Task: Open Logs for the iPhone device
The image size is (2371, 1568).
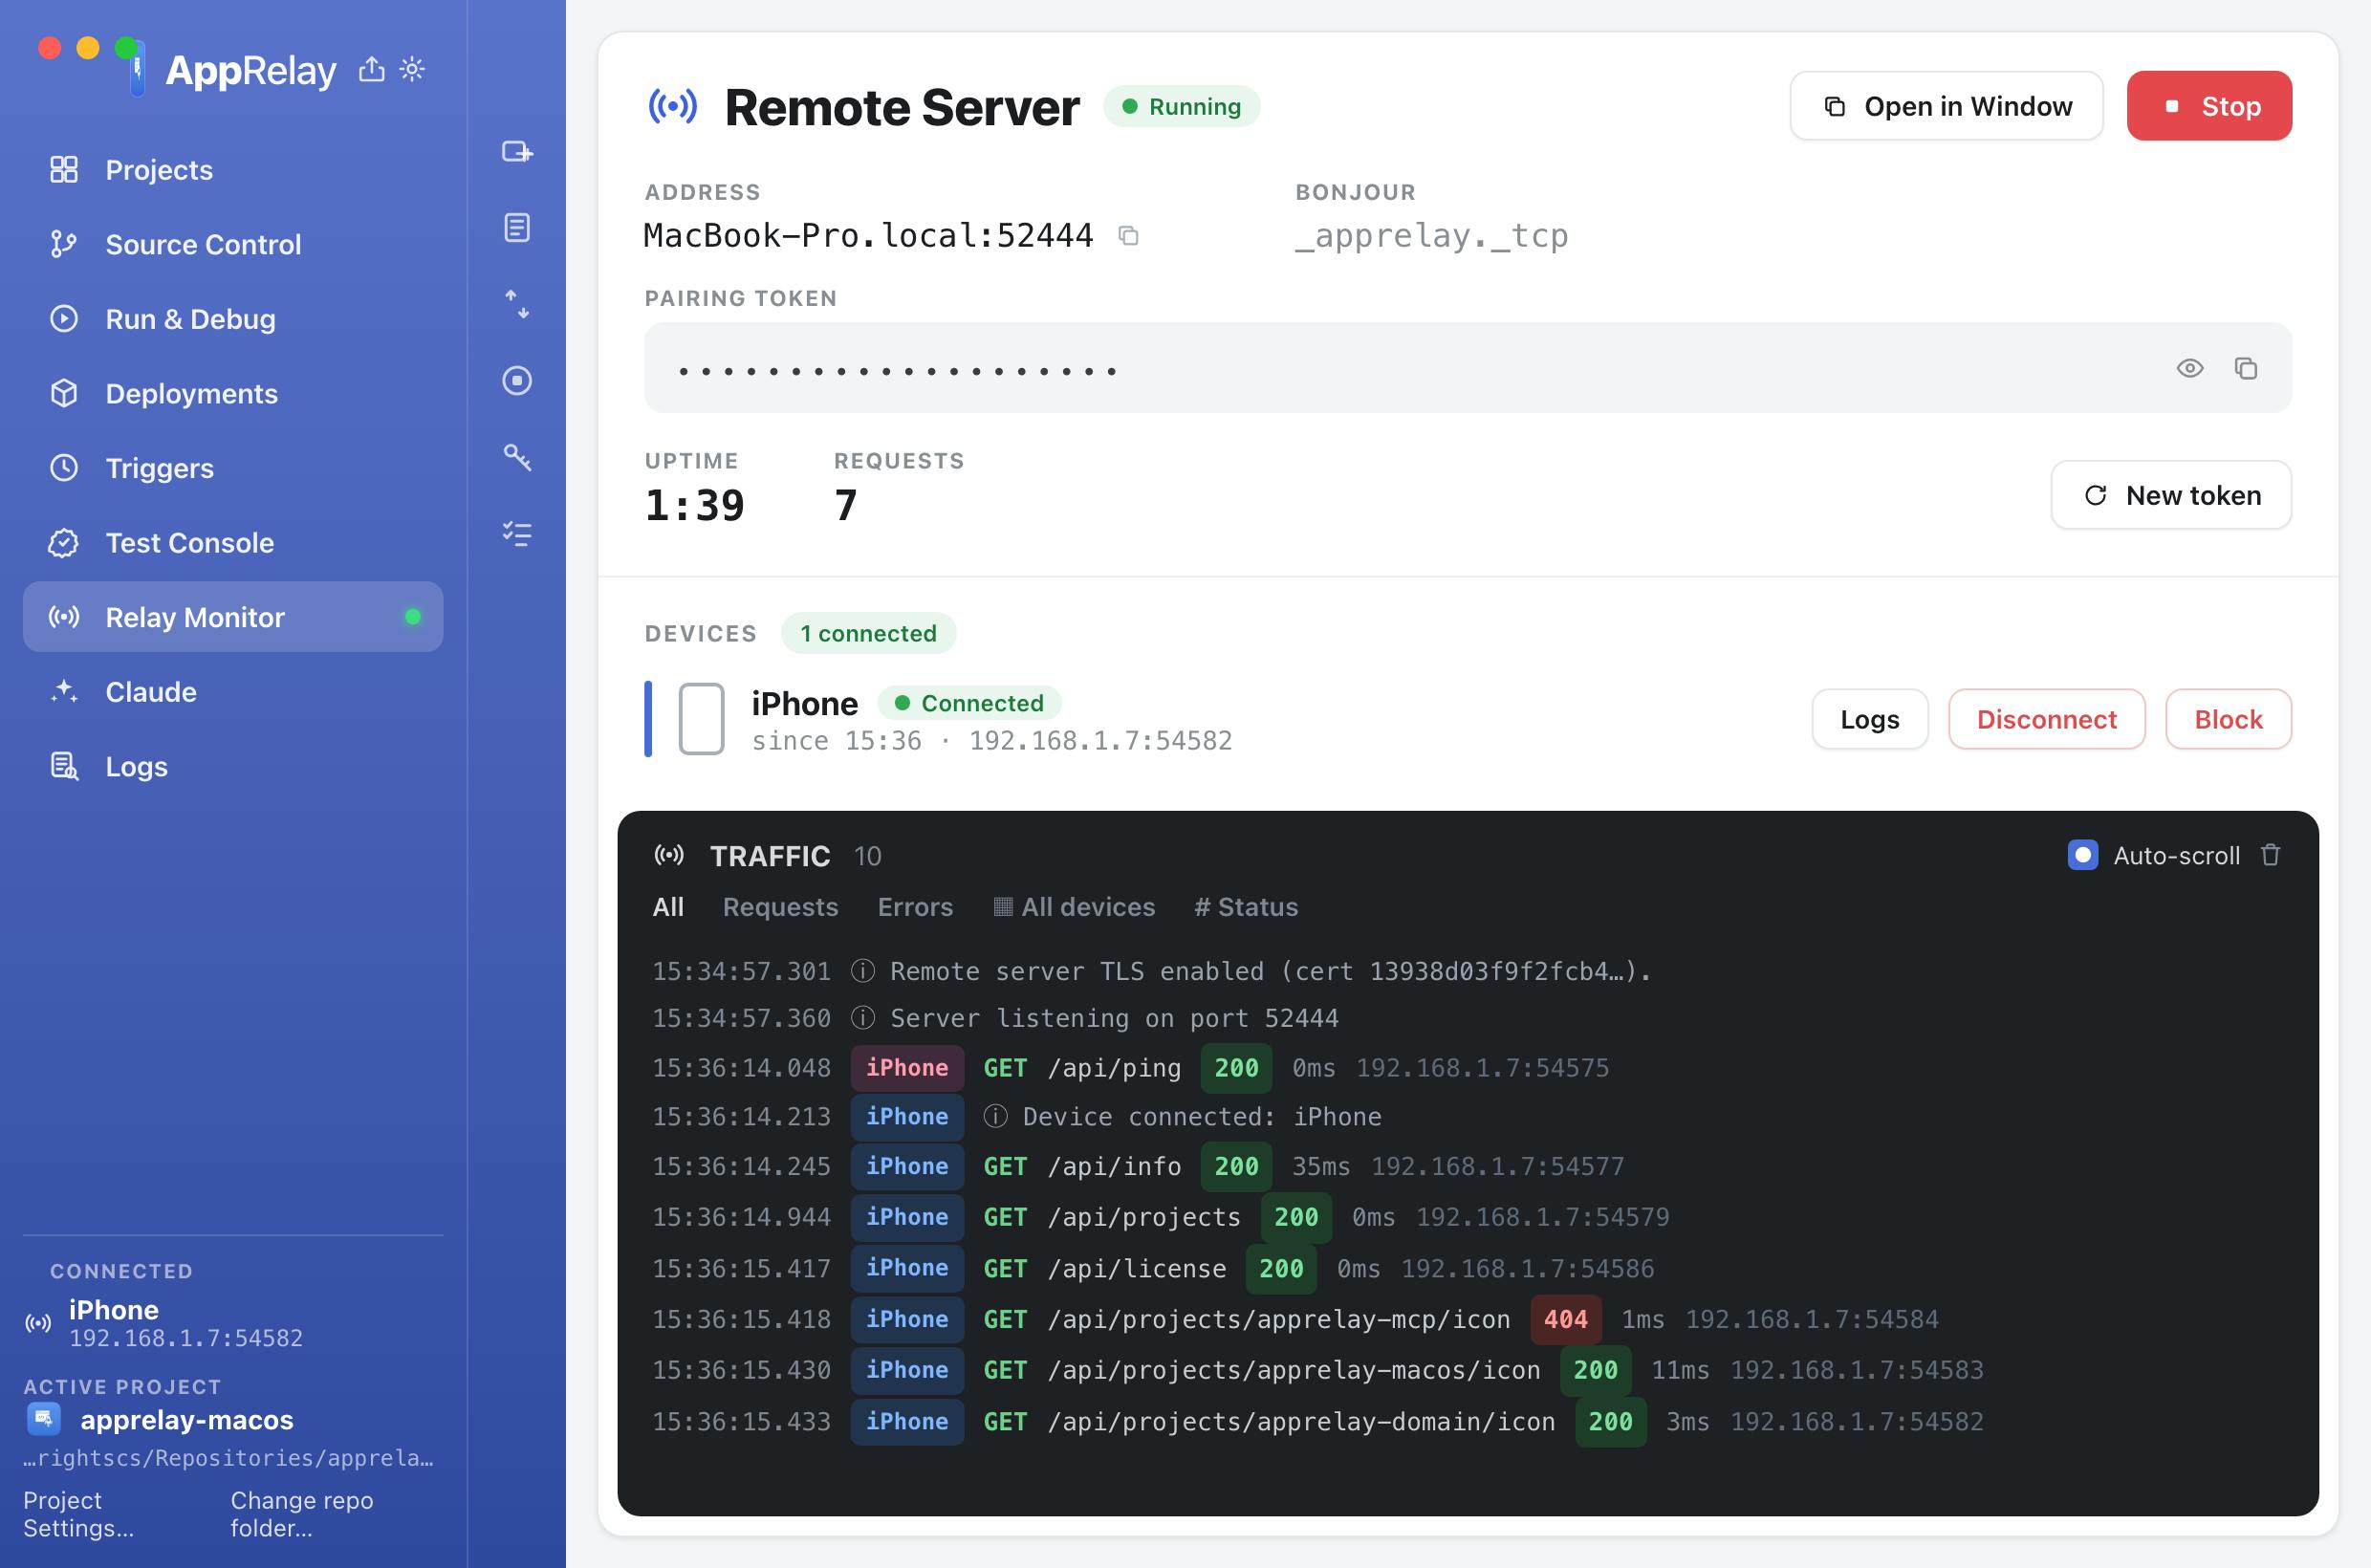Action: (x=1870, y=719)
